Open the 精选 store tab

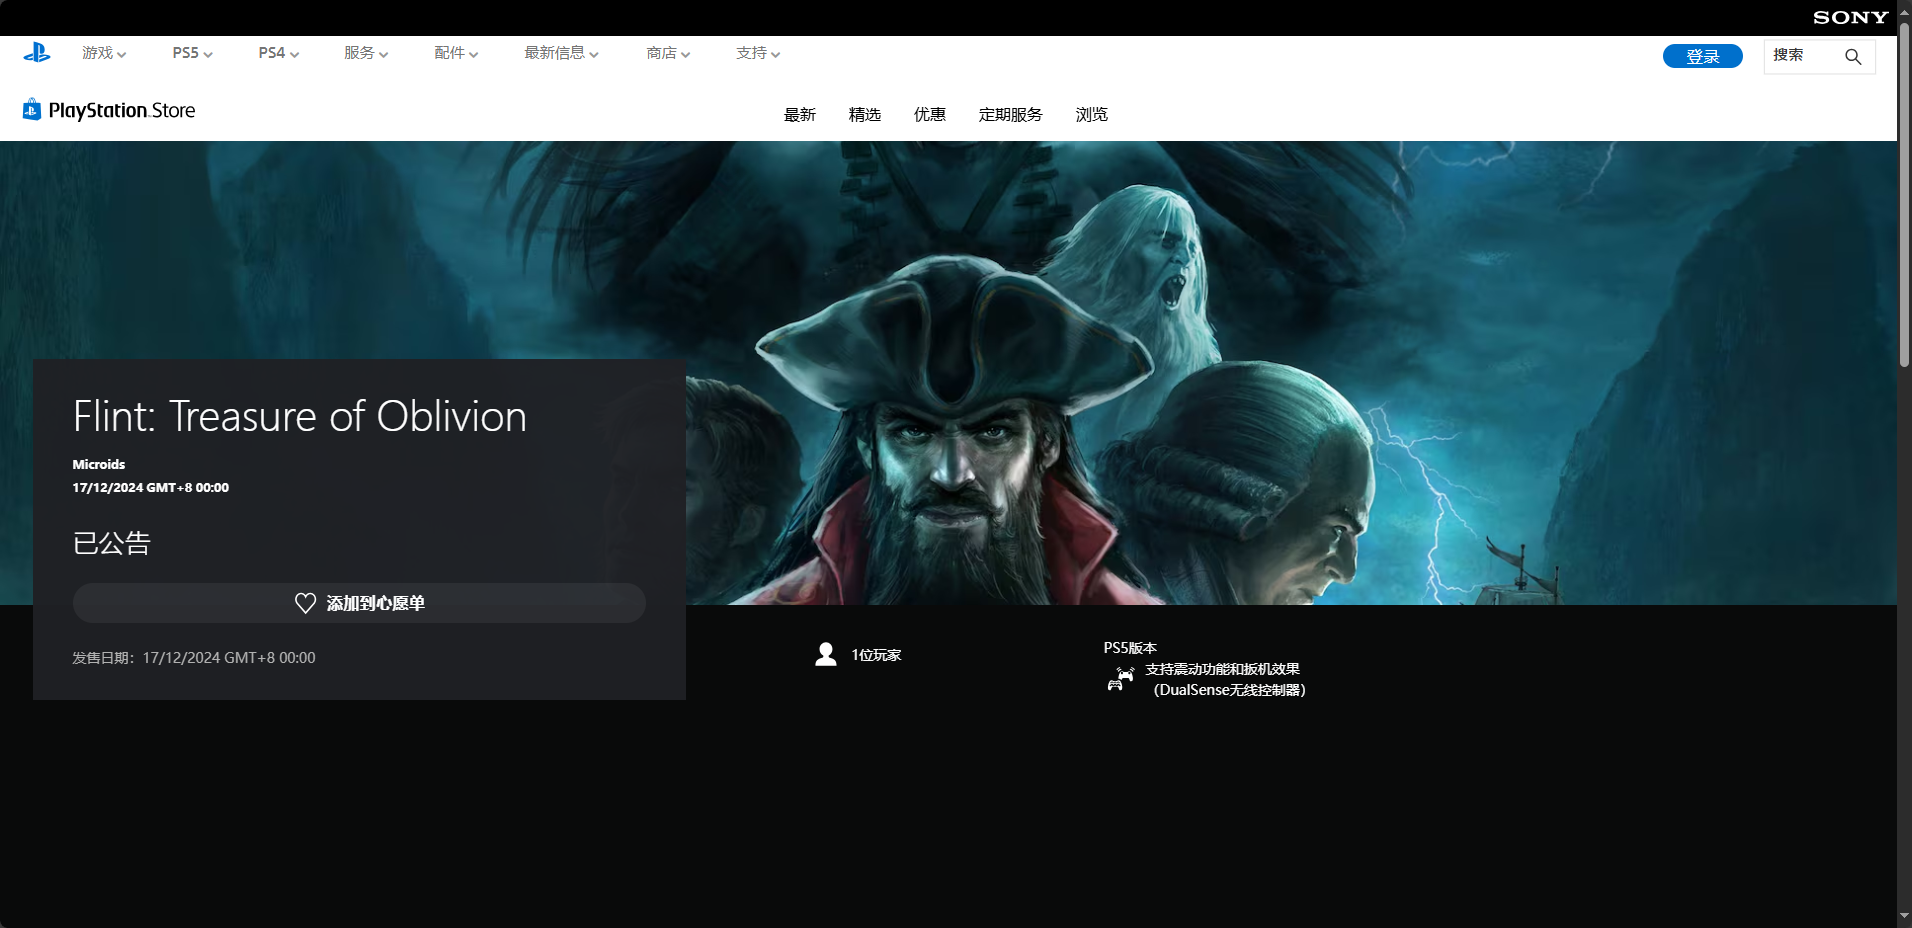865,115
